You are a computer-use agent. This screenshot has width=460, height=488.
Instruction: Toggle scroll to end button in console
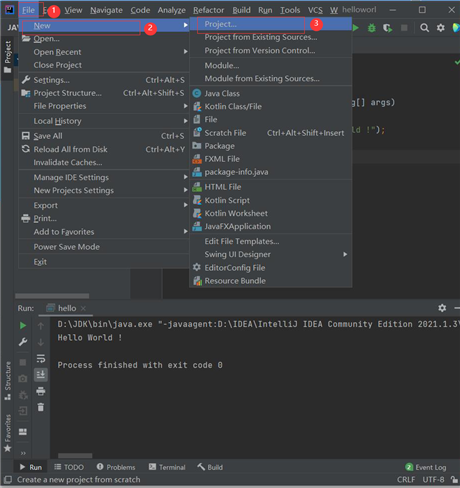tap(41, 375)
